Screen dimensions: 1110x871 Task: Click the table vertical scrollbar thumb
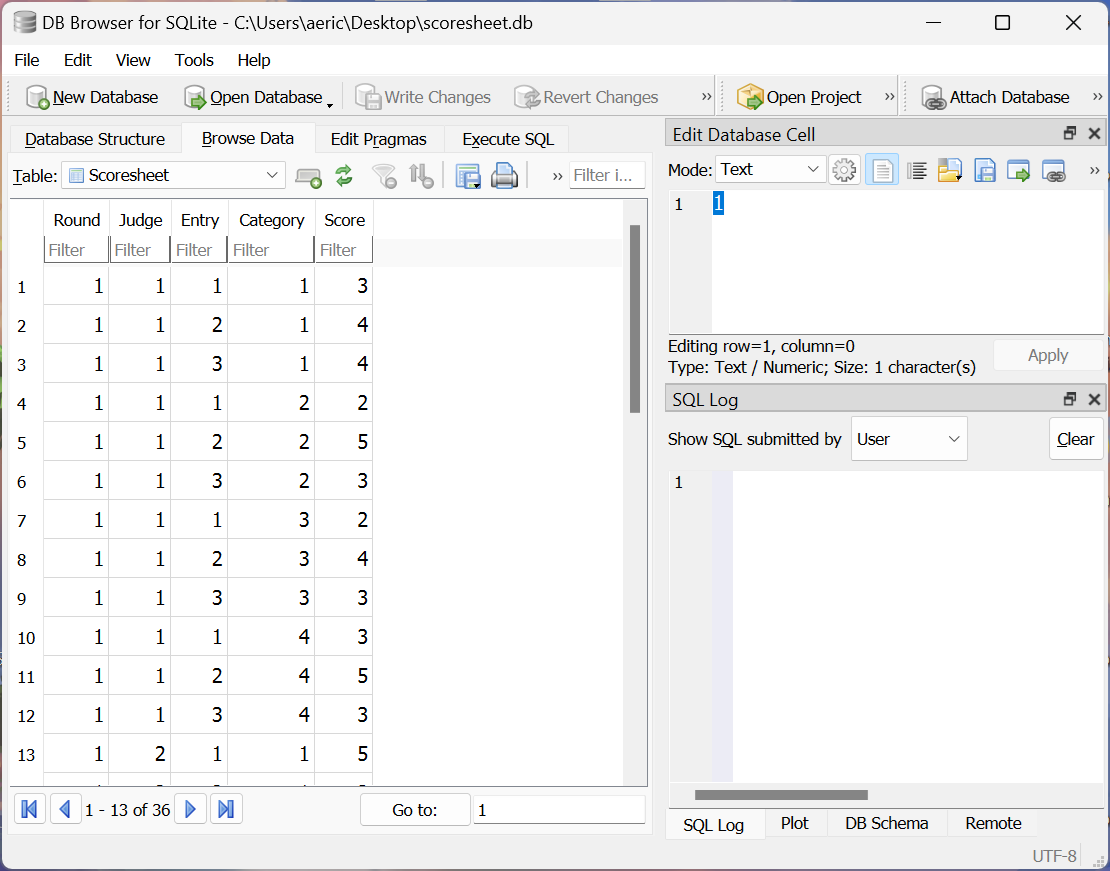pos(634,319)
